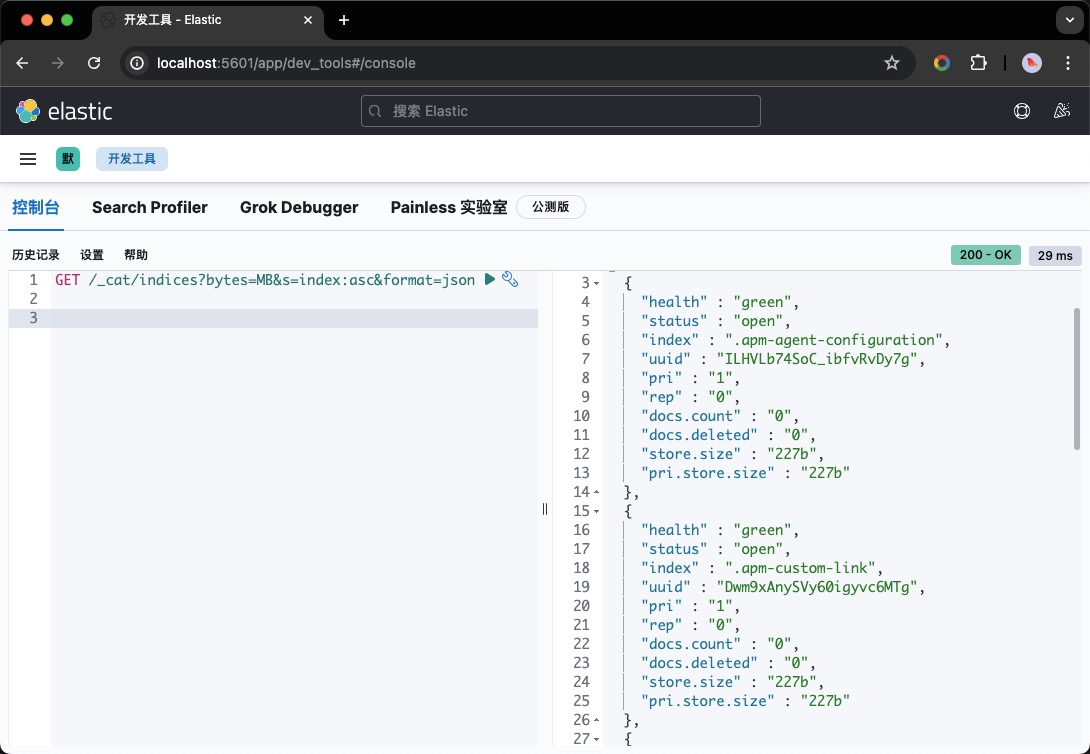This screenshot has height=754, width=1090.
Task: Click the 默 space avatar icon
Action: pyautogui.click(x=67, y=158)
